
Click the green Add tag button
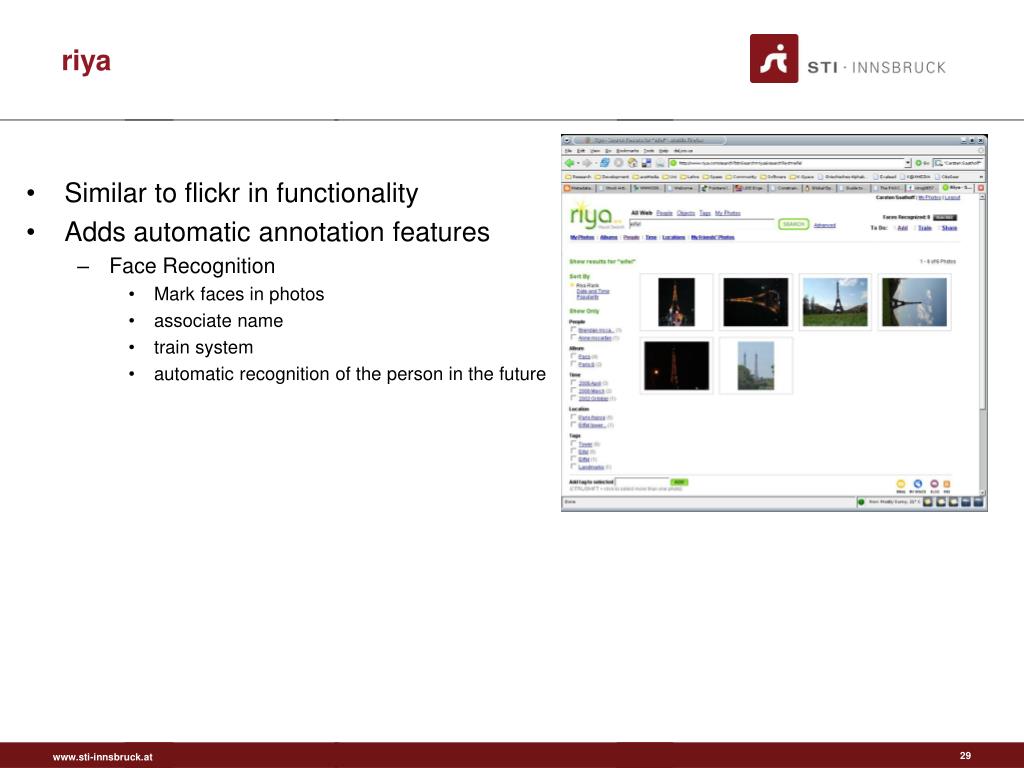pyautogui.click(x=679, y=482)
